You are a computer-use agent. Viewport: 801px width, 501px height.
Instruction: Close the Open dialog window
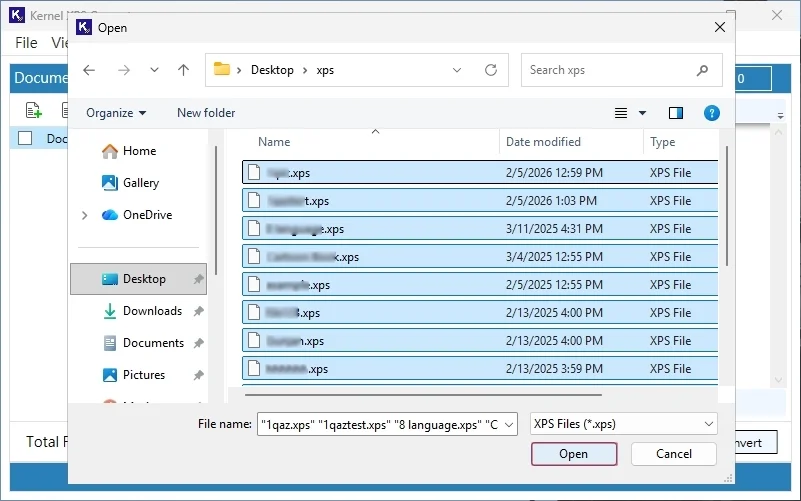[720, 27]
